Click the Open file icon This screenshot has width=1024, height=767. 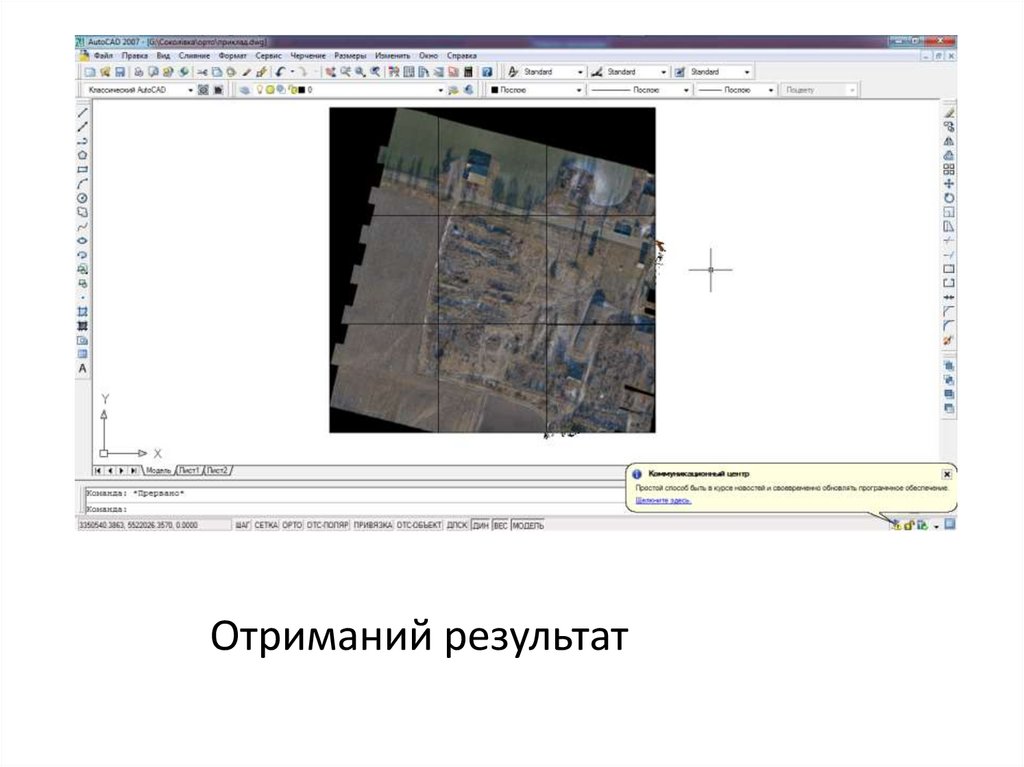pos(104,72)
